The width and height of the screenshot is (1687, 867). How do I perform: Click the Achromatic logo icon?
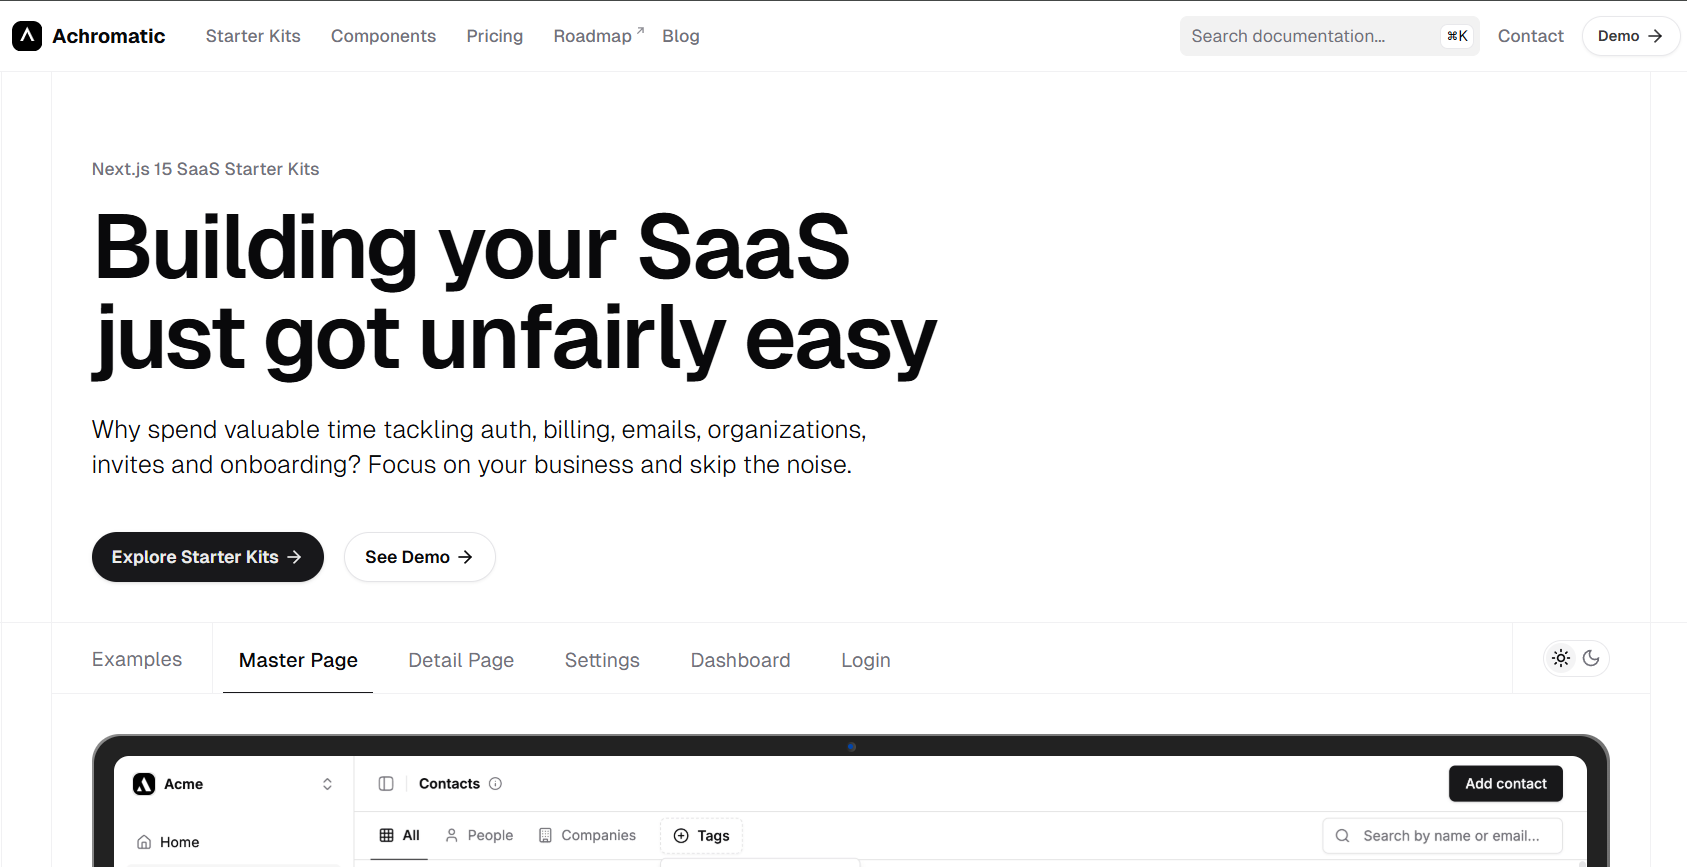pyautogui.click(x=27, y=36)
